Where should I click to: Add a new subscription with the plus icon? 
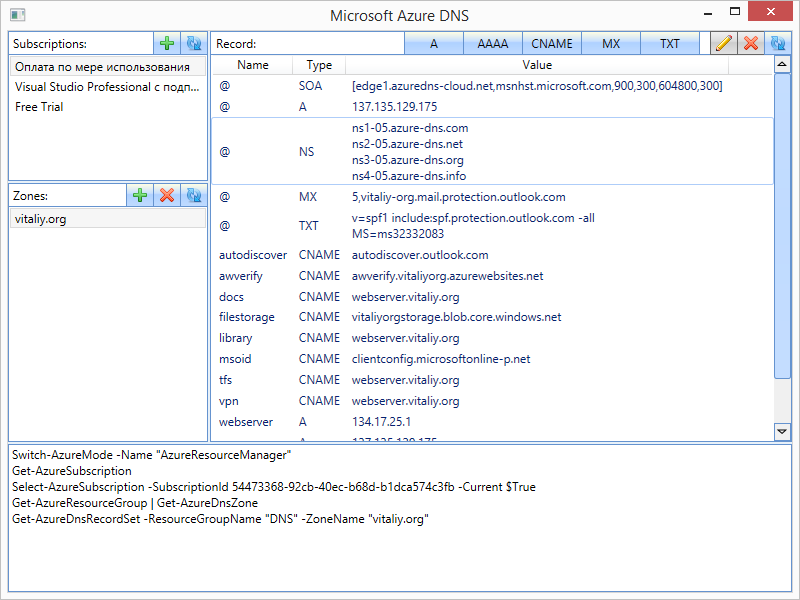click(x=167, y=44)
